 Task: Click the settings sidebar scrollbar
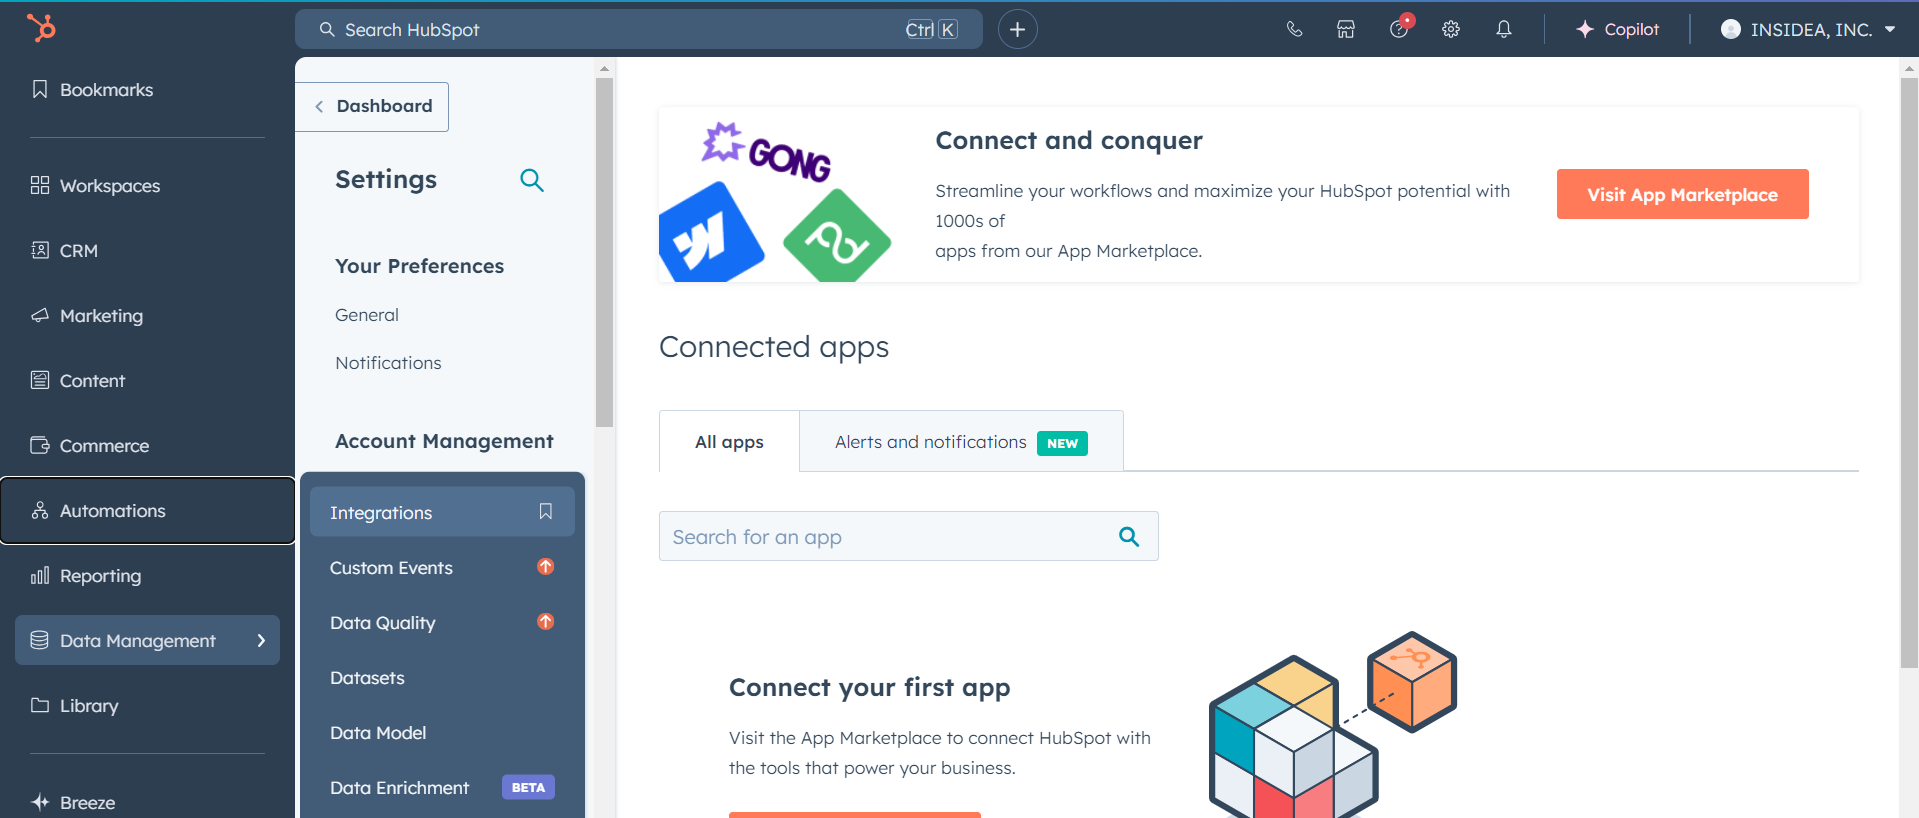[x=604, y=250]
